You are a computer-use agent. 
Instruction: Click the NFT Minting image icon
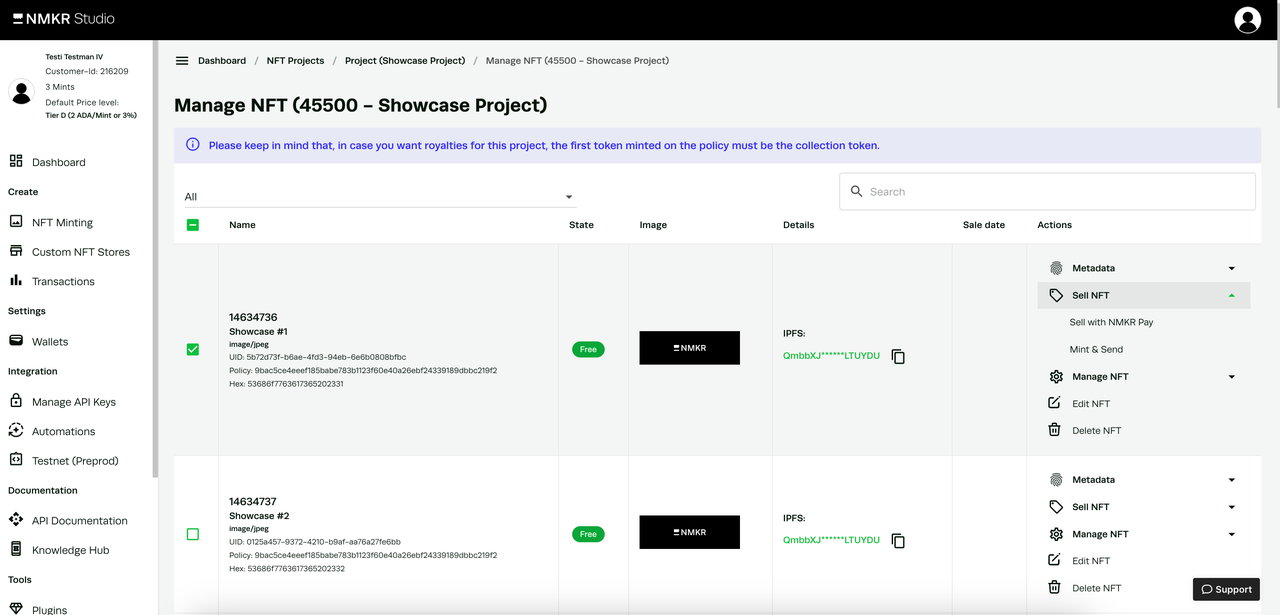coord(16,222)
